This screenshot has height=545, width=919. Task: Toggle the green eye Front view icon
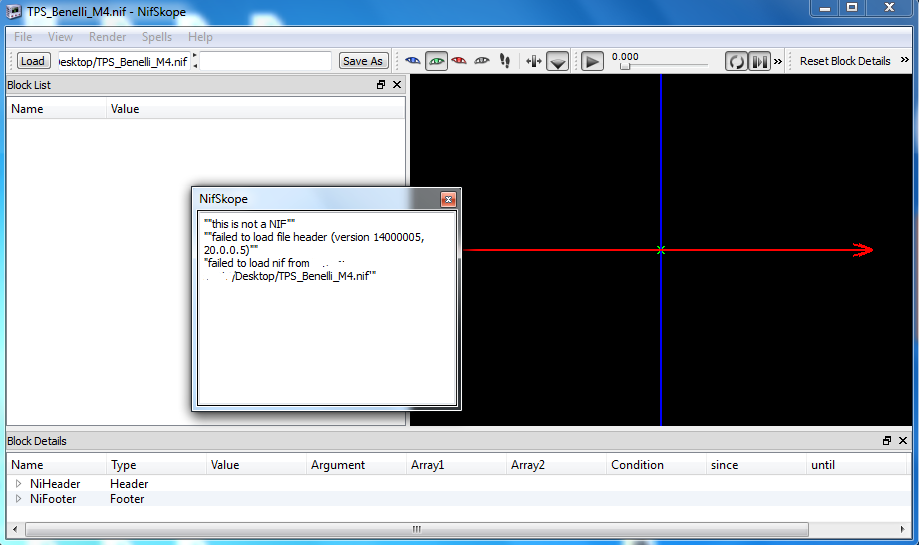tap(436, 61)
